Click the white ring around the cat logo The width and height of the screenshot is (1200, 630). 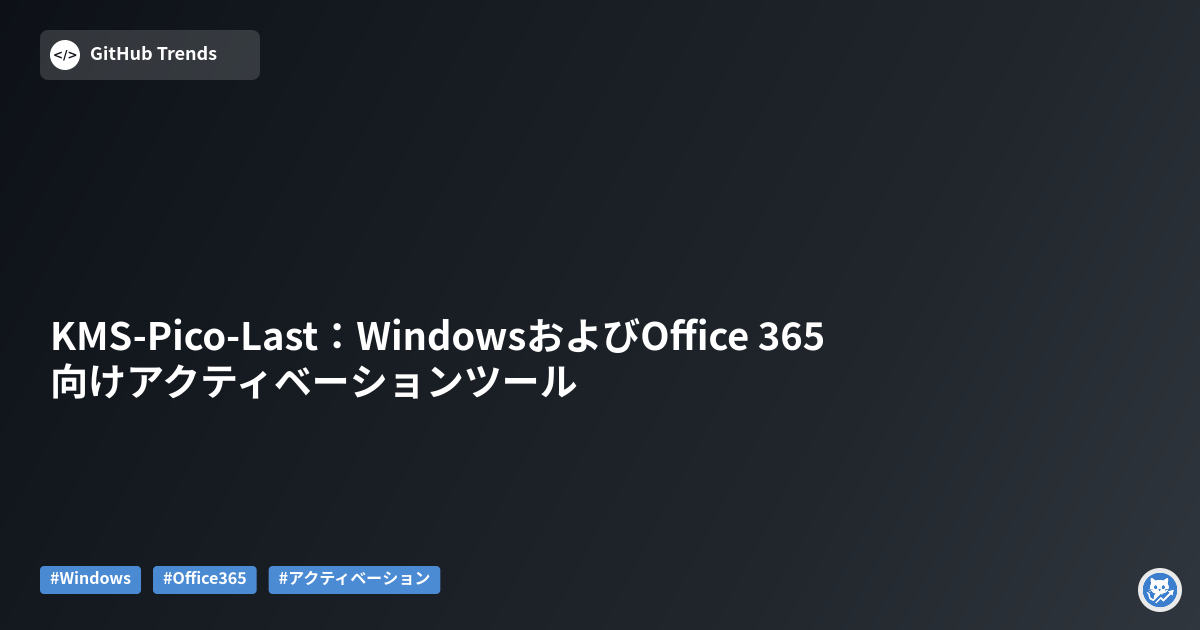(x=1160, y=570)
